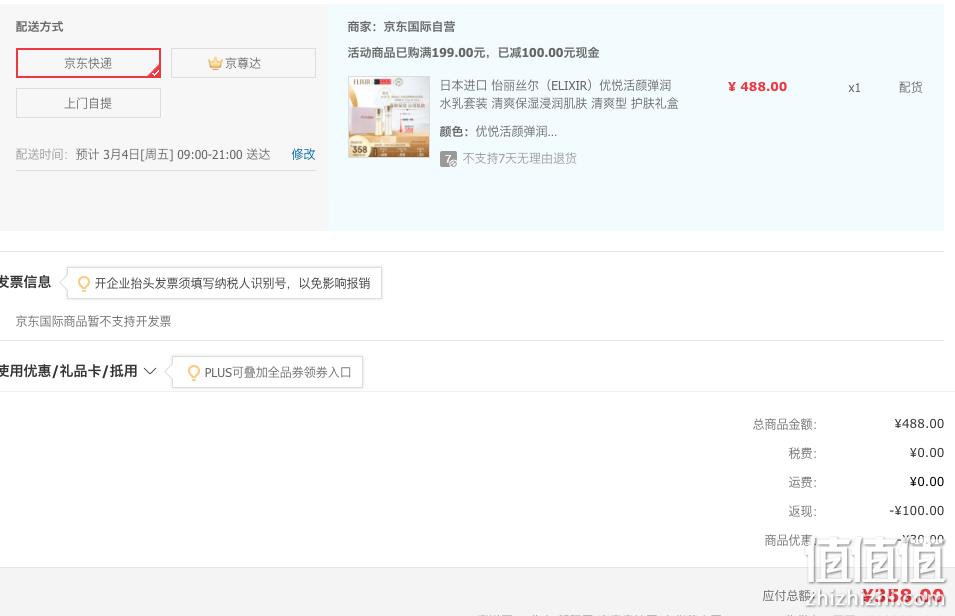Click the 税费 value ¥0.00
This screenshot has width=955, height=616.
pos(927,453)
